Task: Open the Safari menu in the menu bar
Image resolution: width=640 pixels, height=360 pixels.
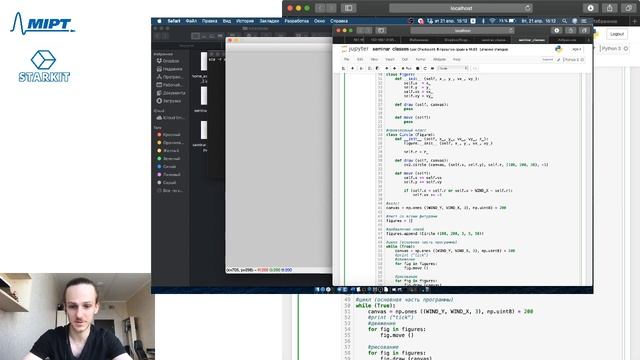Action: click(x=173, y=21)
